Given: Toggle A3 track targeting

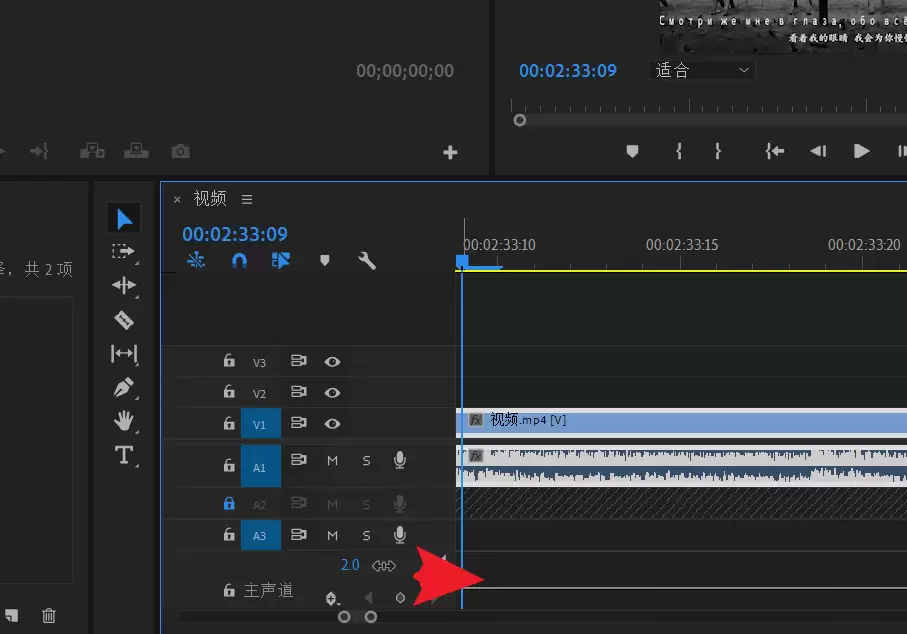Looking at the screenshot, I should tap(260, 536).
